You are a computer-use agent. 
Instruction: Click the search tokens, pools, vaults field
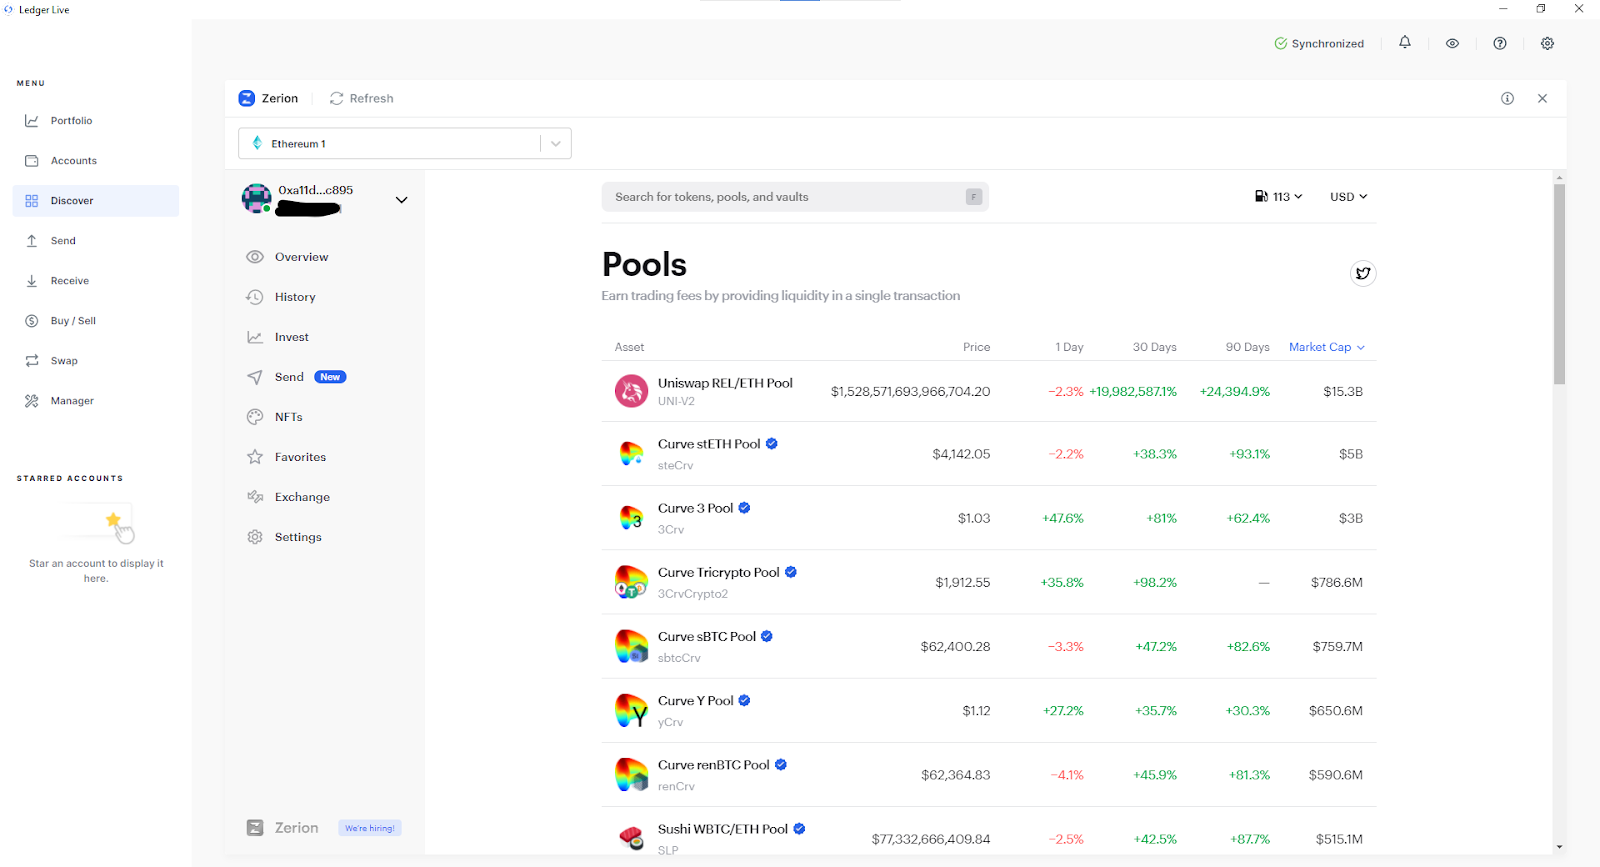[x=795, y=197]
